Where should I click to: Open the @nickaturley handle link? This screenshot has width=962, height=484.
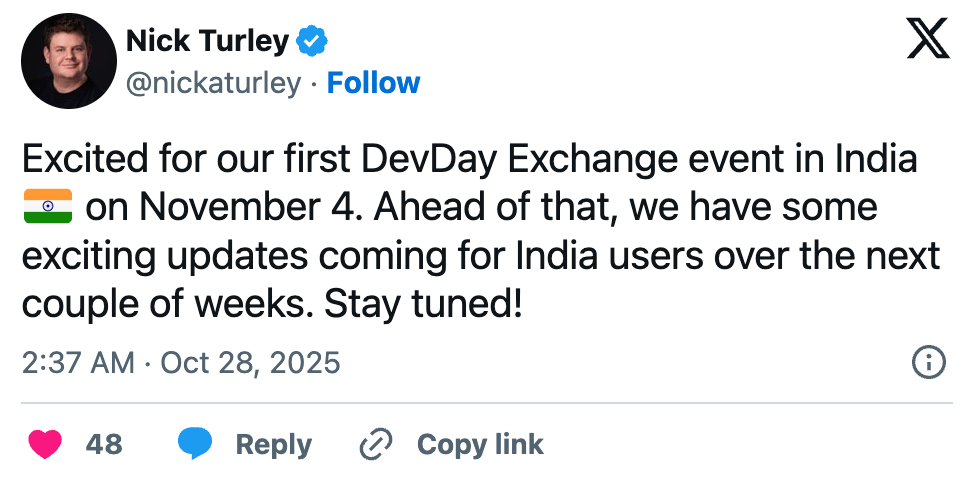click(x=213, y=83)
